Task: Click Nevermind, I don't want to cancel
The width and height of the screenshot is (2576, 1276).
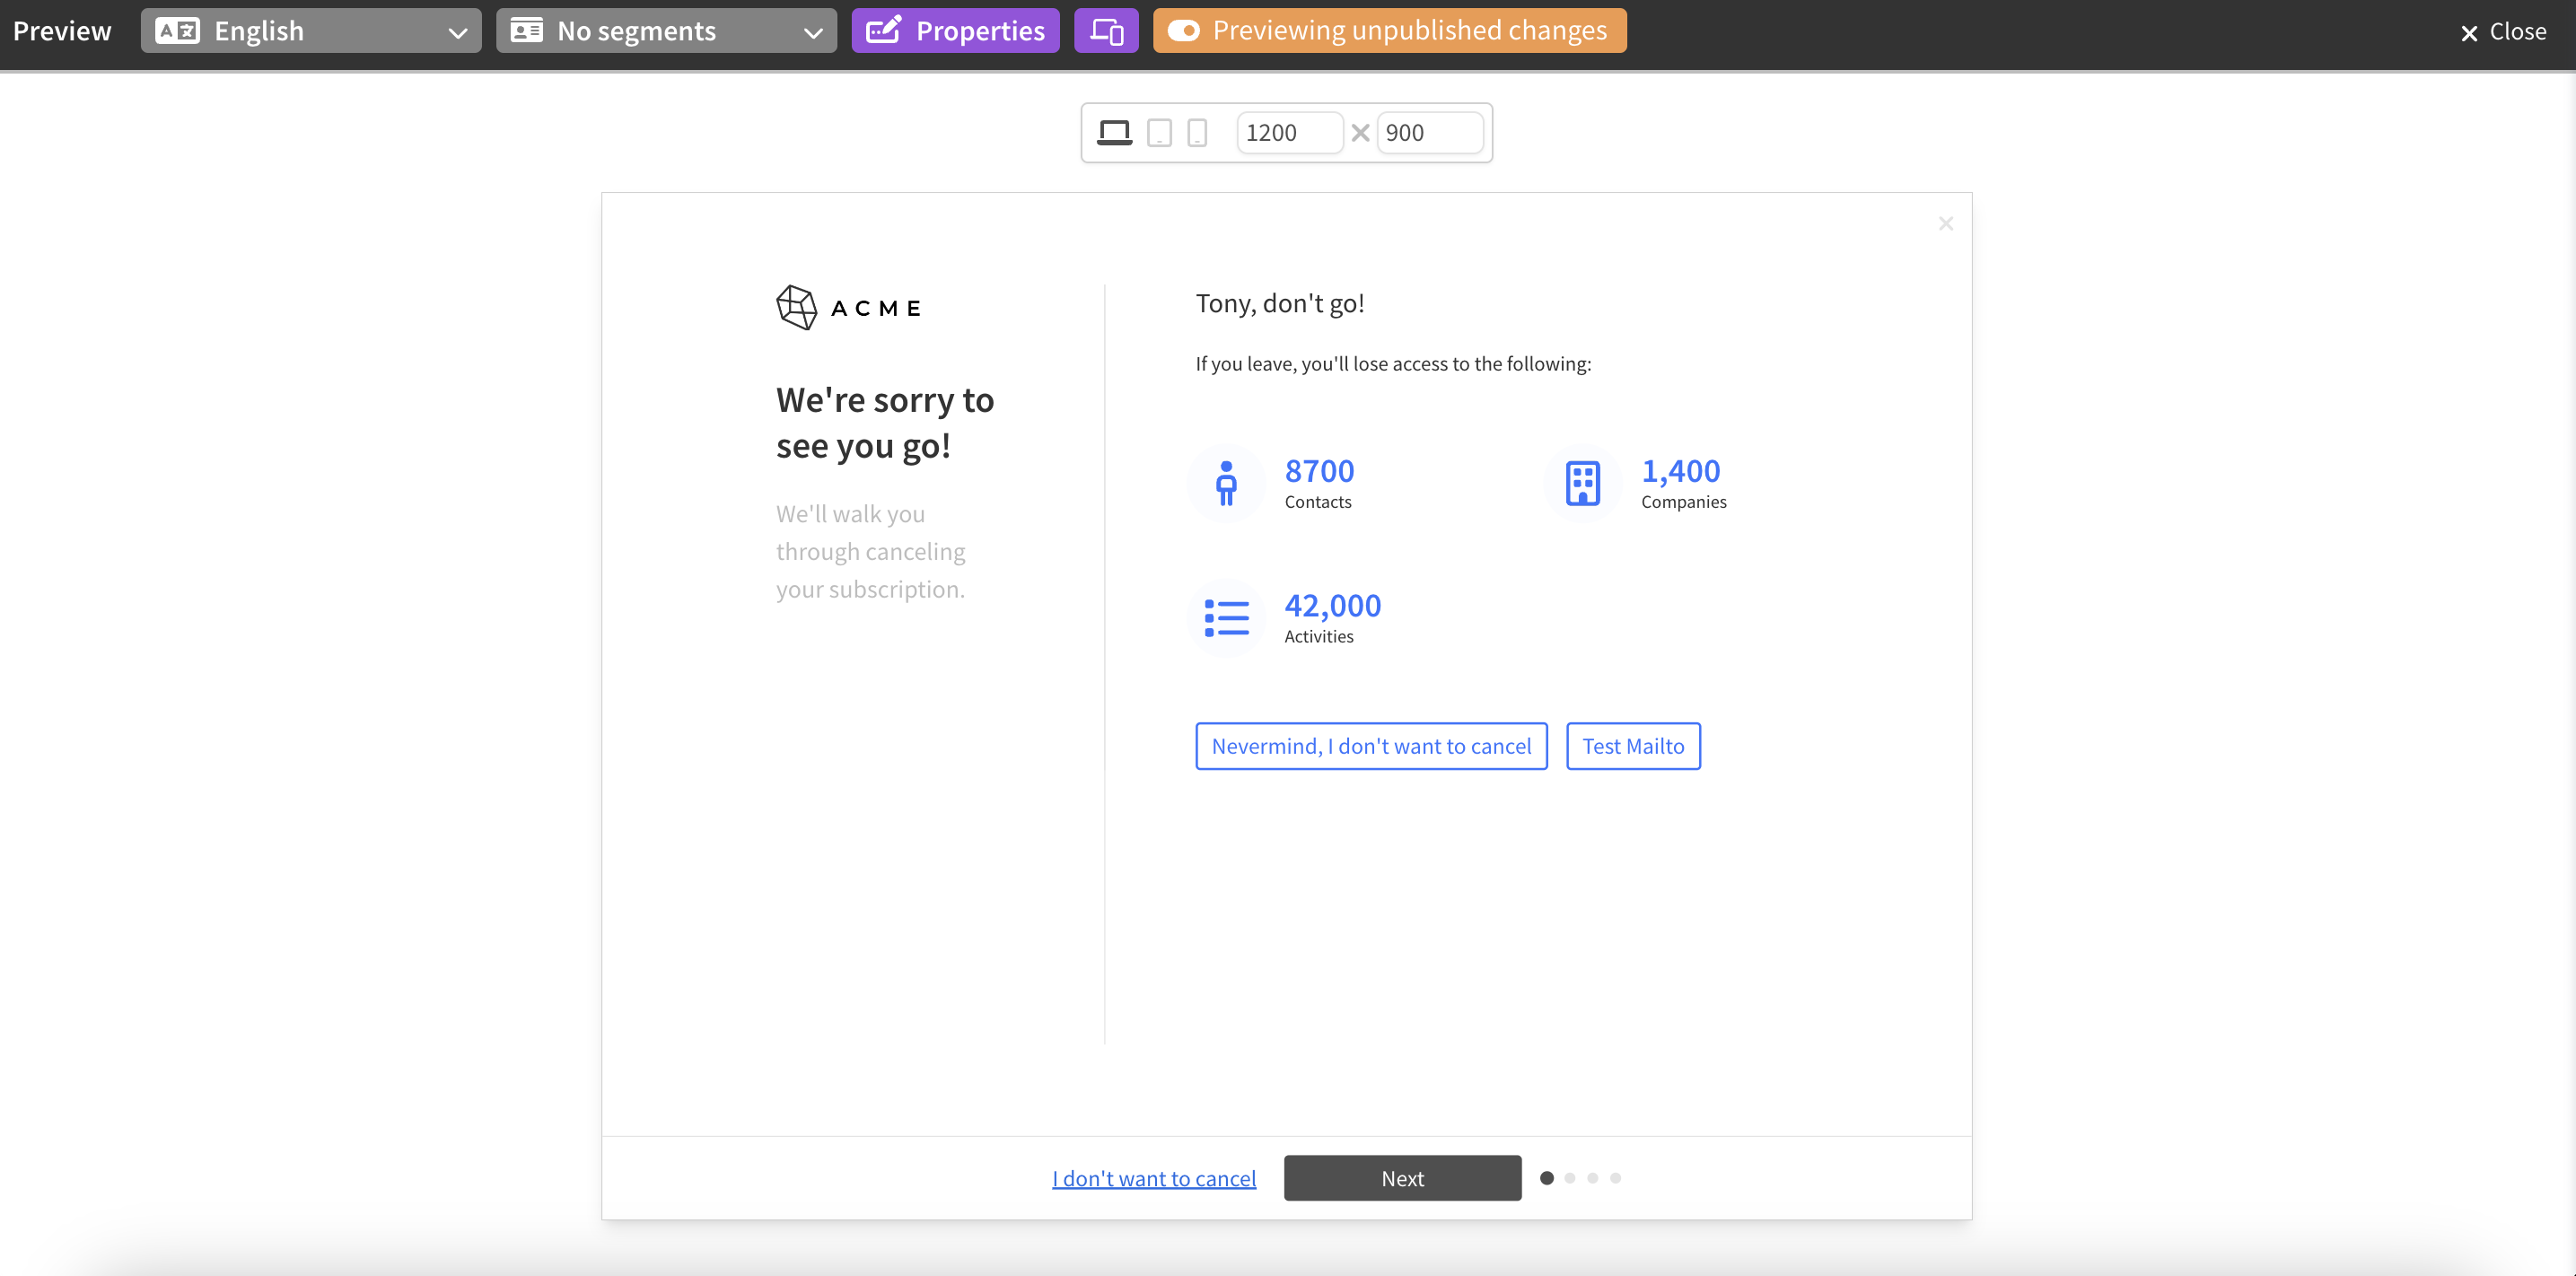Action: tap(1371, 745)
